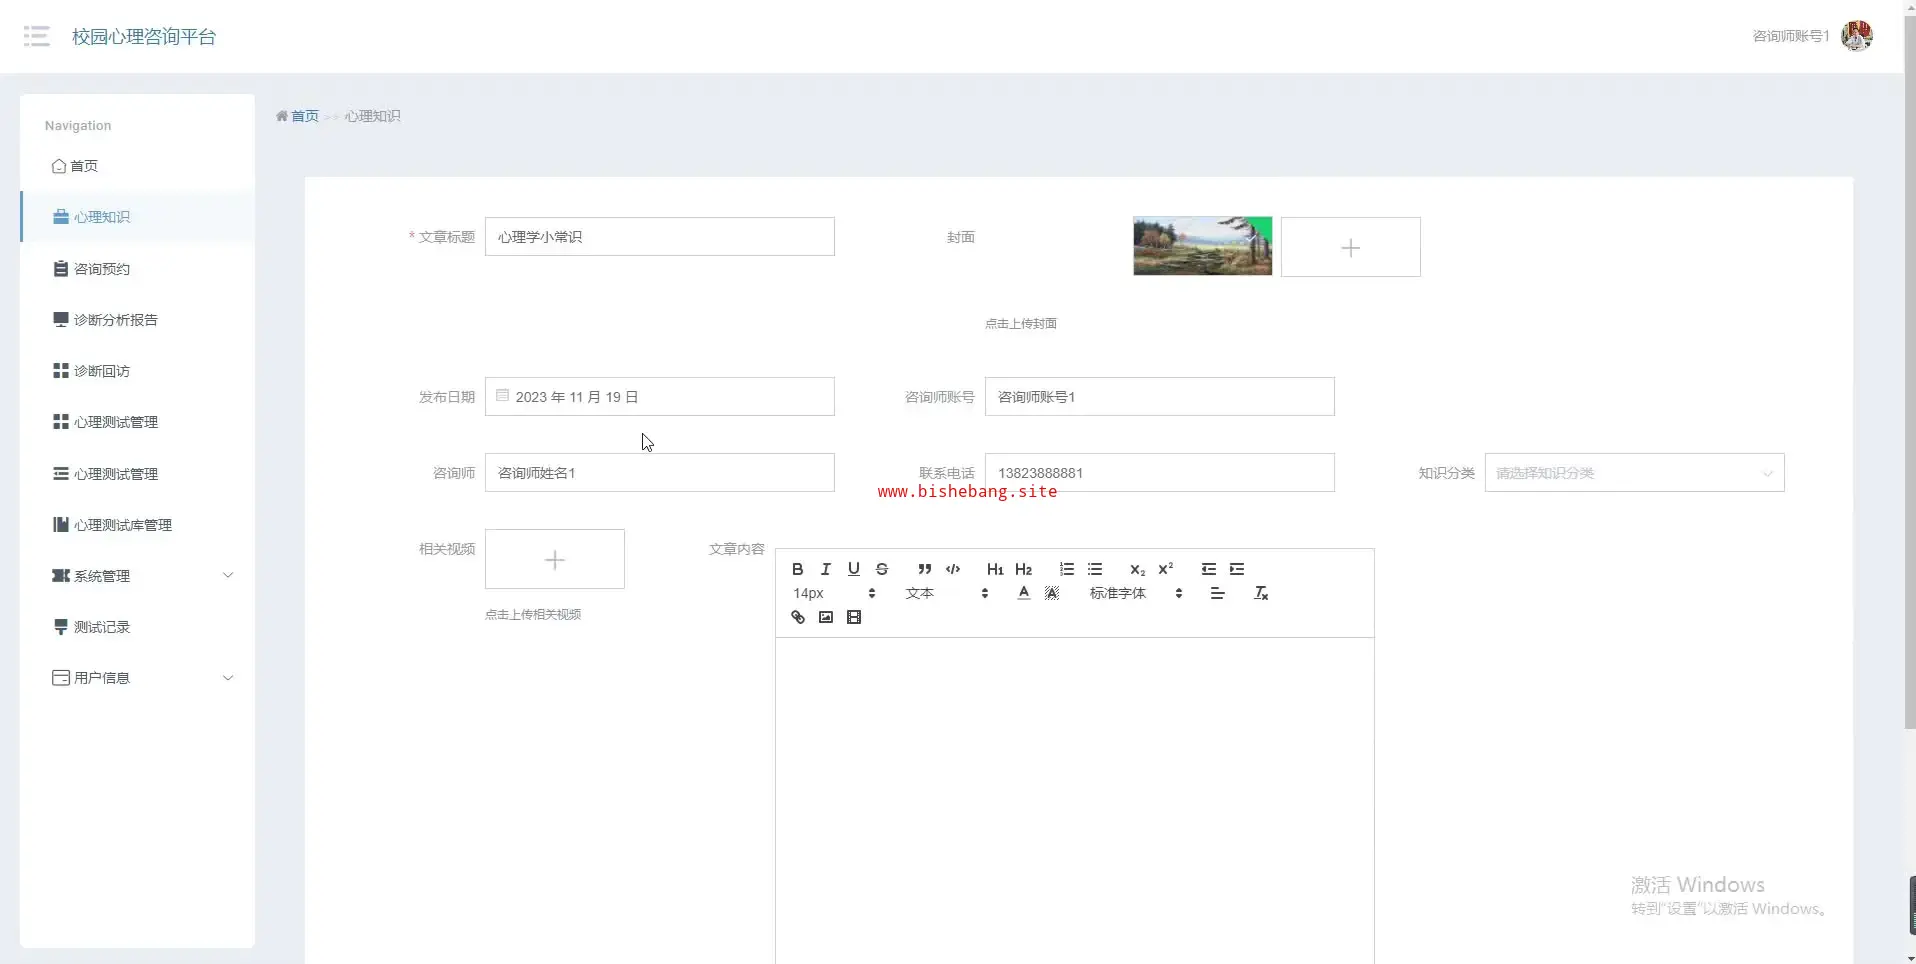Open 咨询预约 from the sidebar

pos(138,269)
